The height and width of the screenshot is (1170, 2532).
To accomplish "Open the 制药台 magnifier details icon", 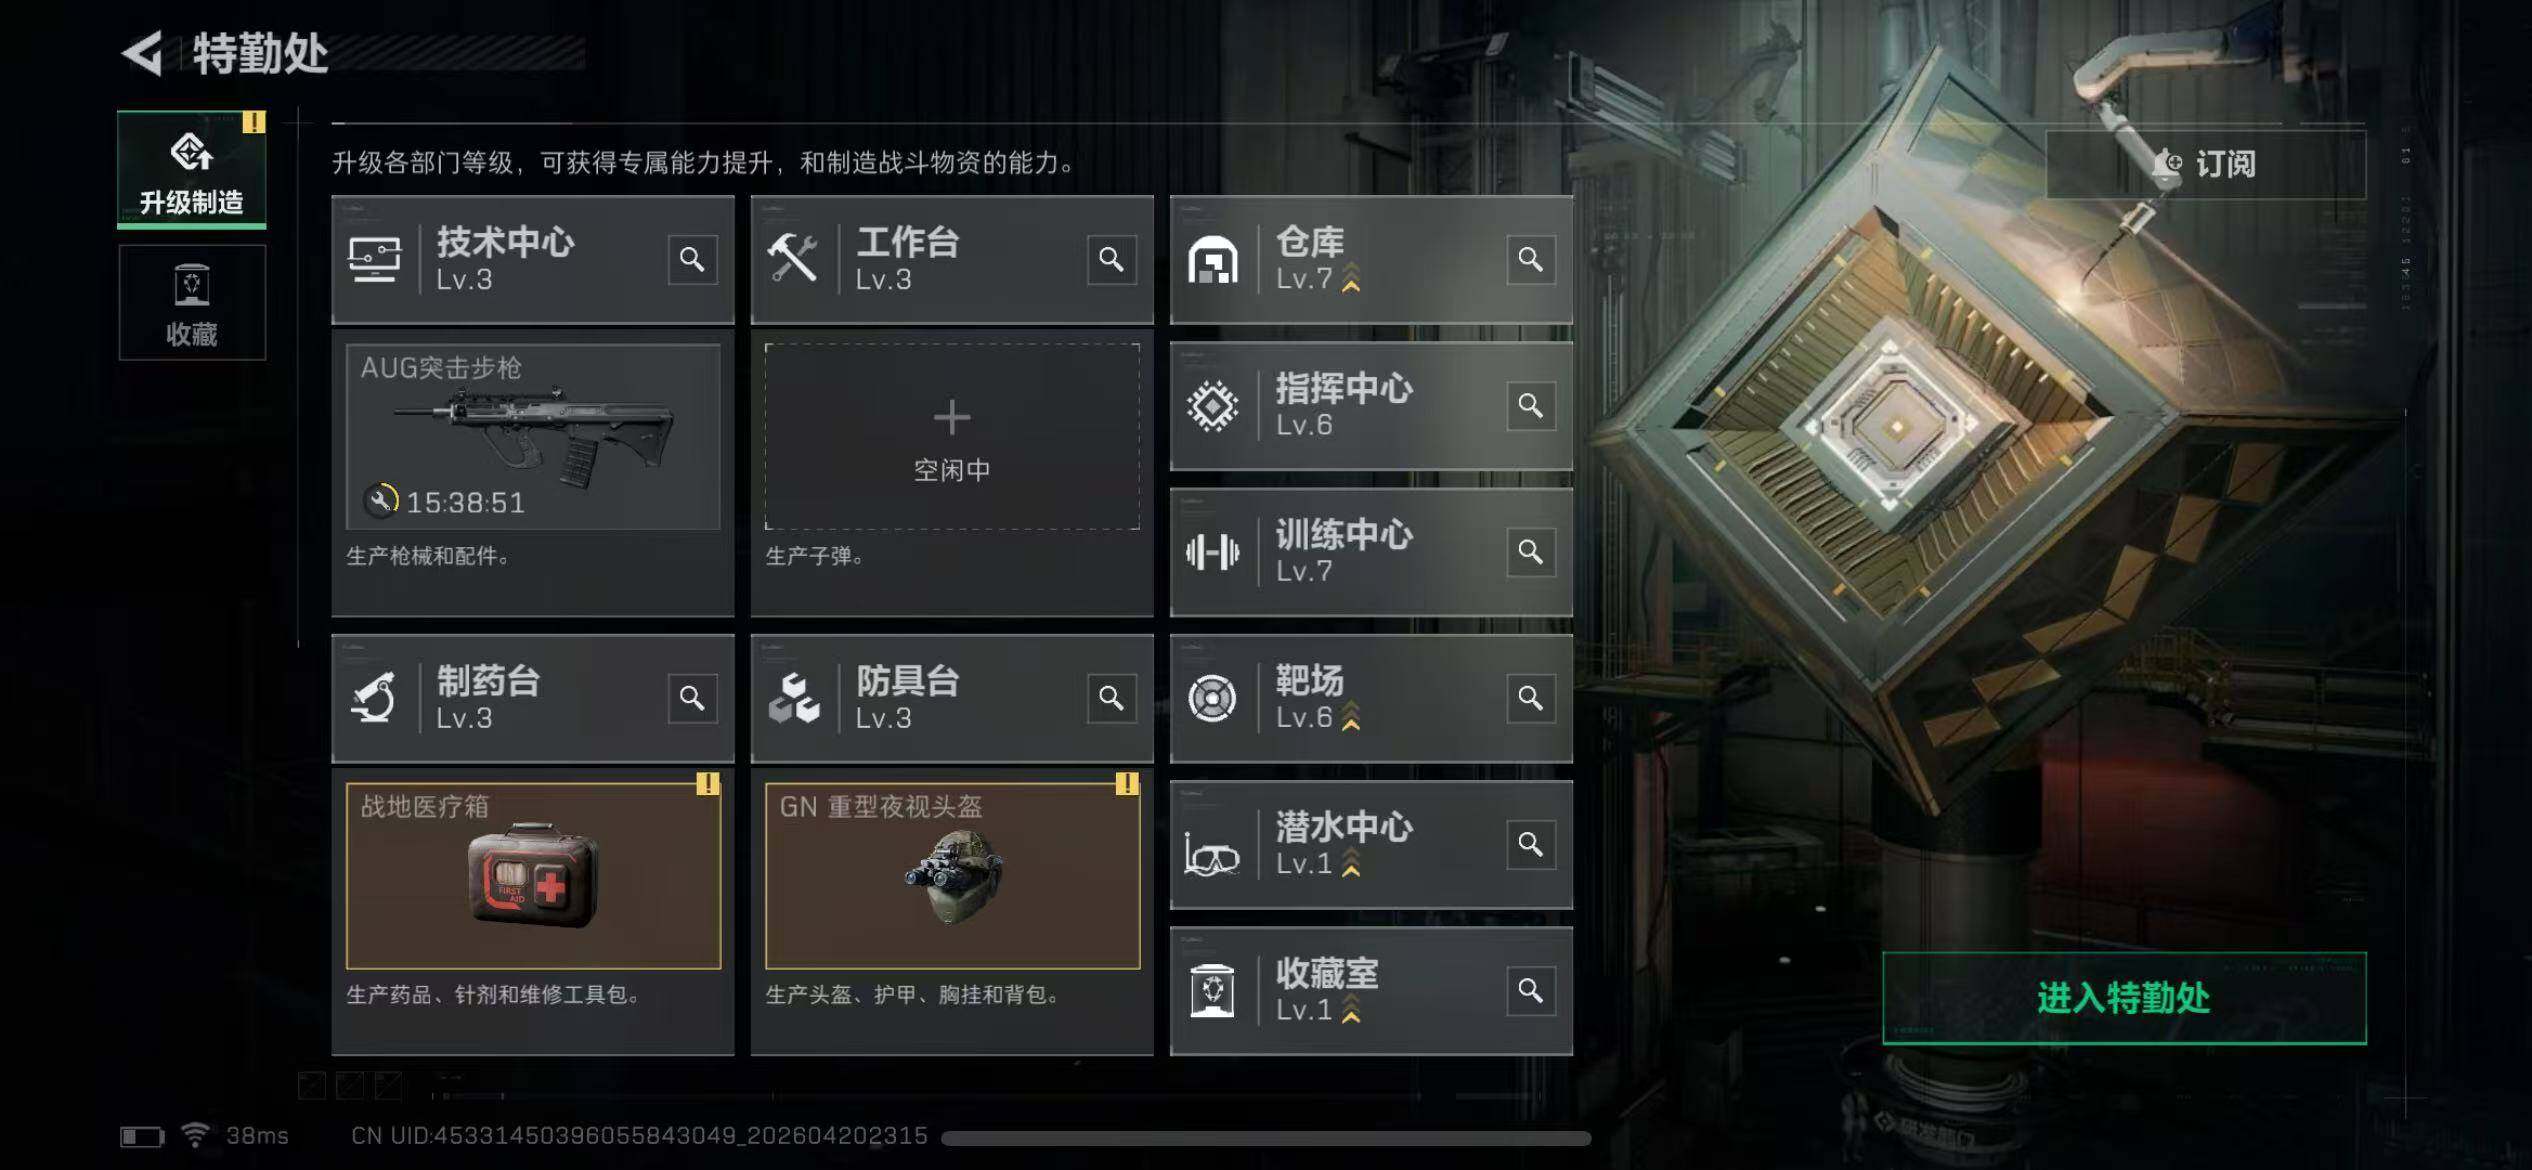I will [x=692, y=697].
